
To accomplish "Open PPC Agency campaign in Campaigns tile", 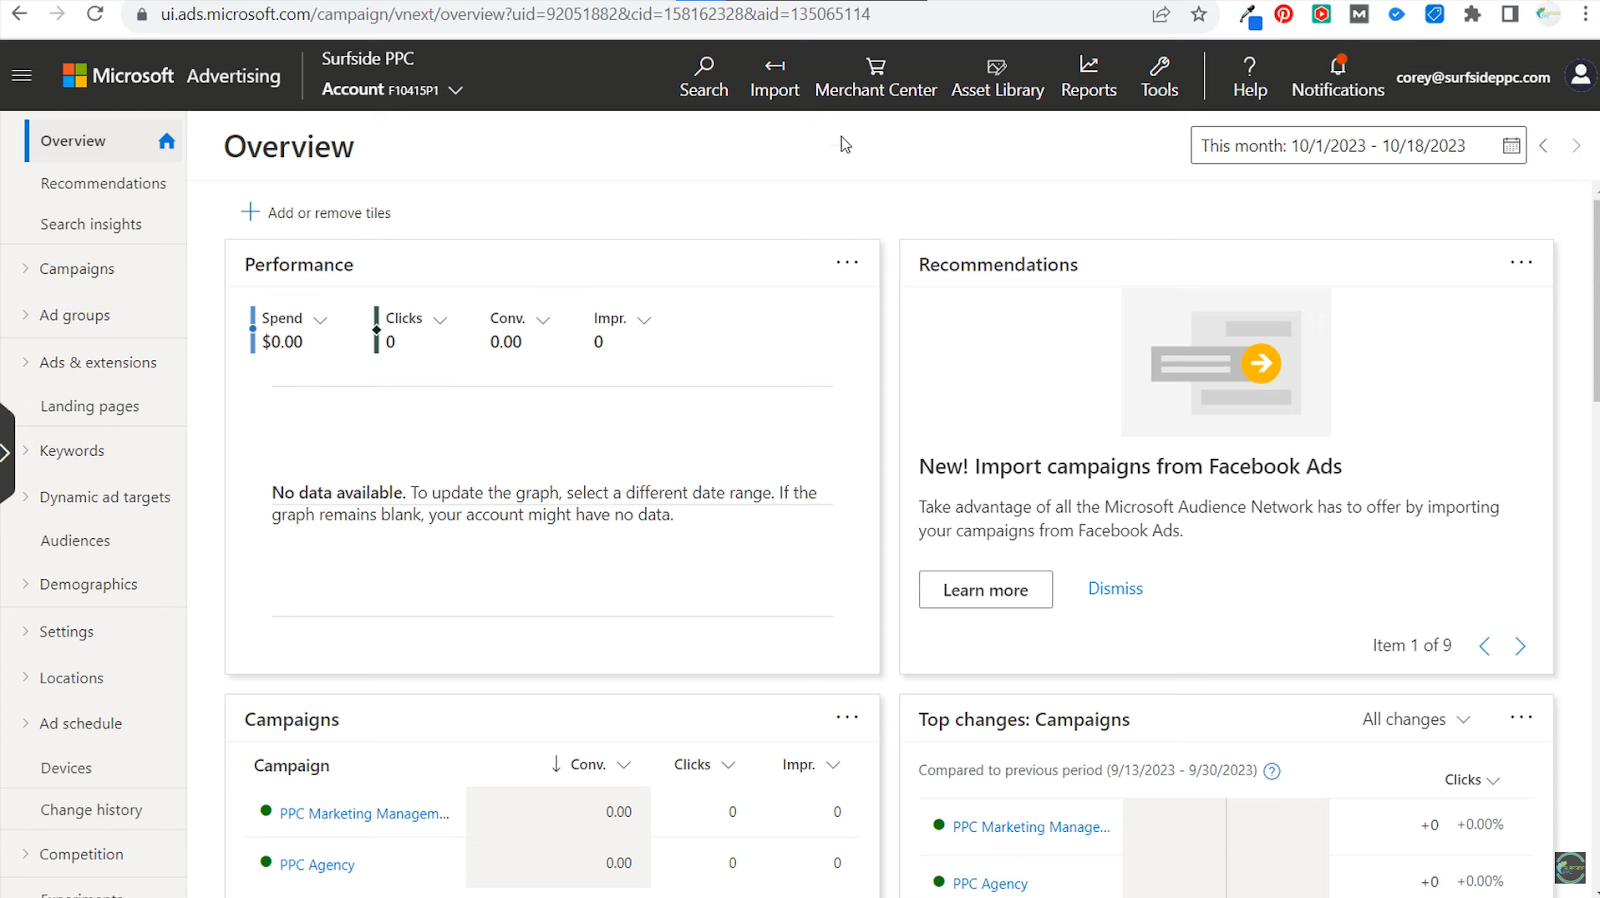I will pos(317,865).
